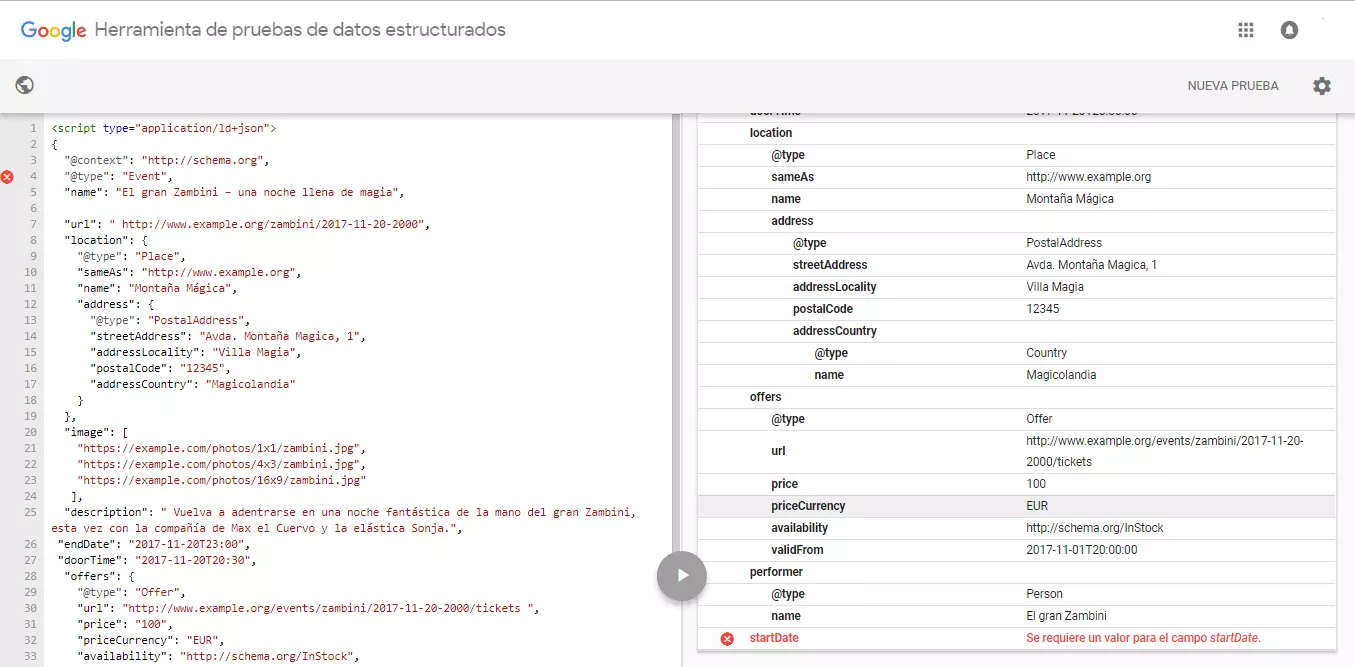Image resolution: width=1355 pixels, height=667 pixels.
Task: Select the offers row in results
Action: coord(1016,397)
